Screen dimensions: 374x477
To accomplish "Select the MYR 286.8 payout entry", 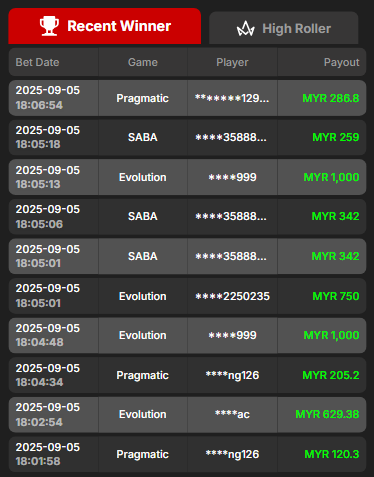I will tap(331, 98).
